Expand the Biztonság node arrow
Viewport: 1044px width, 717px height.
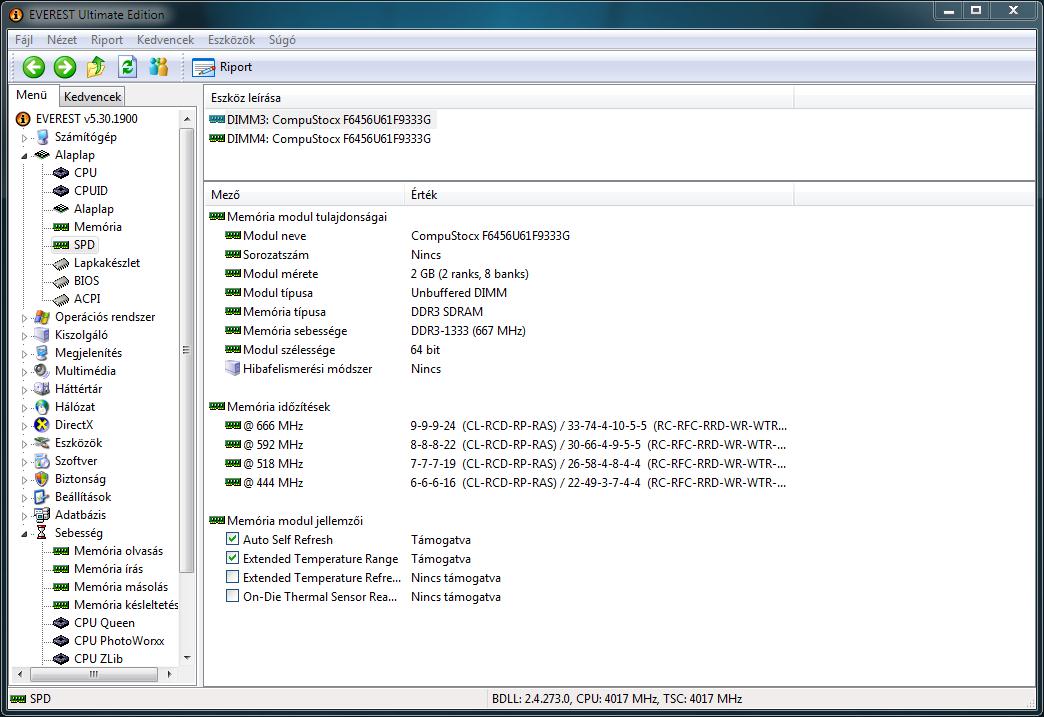pyautogui.click(x=25, y=480)
